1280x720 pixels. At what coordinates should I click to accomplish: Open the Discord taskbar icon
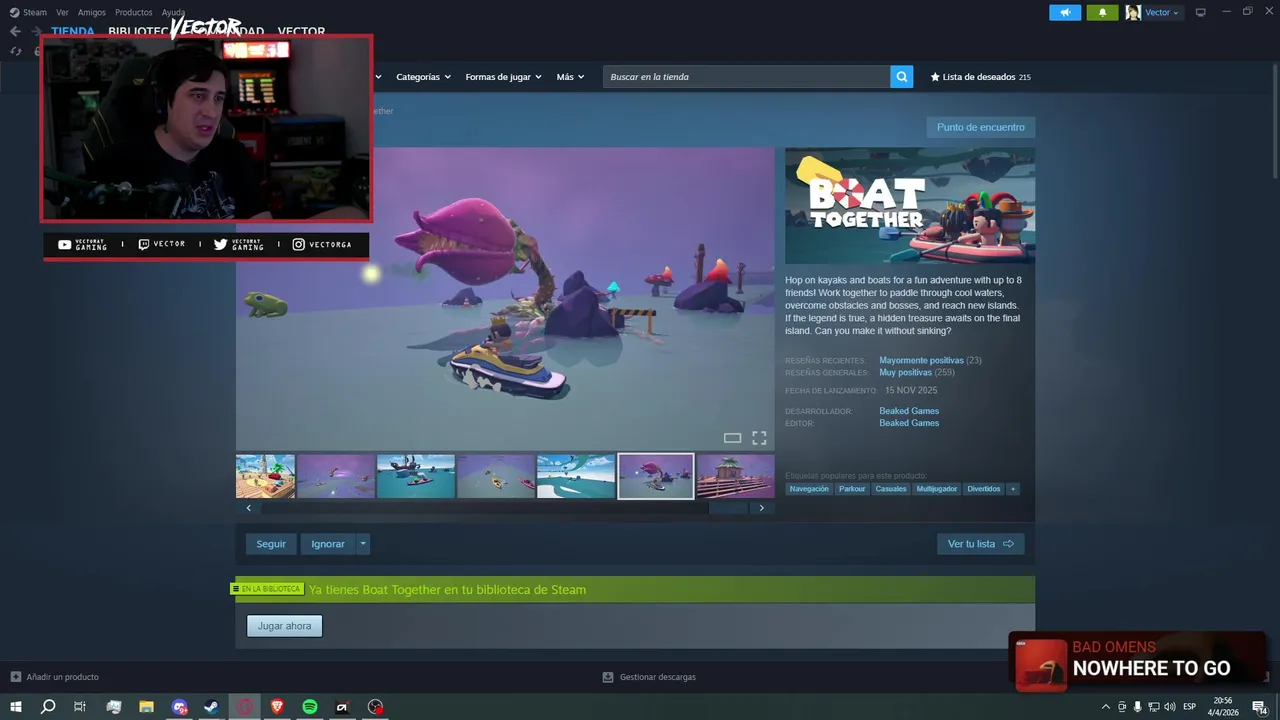click(179, 707)
